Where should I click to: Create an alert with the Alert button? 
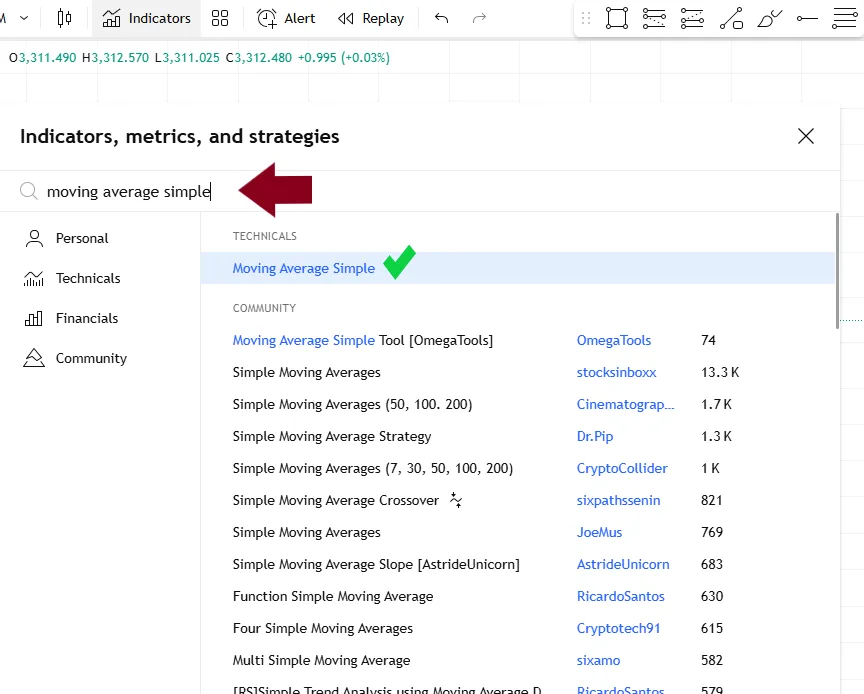[x=286, y=18]
